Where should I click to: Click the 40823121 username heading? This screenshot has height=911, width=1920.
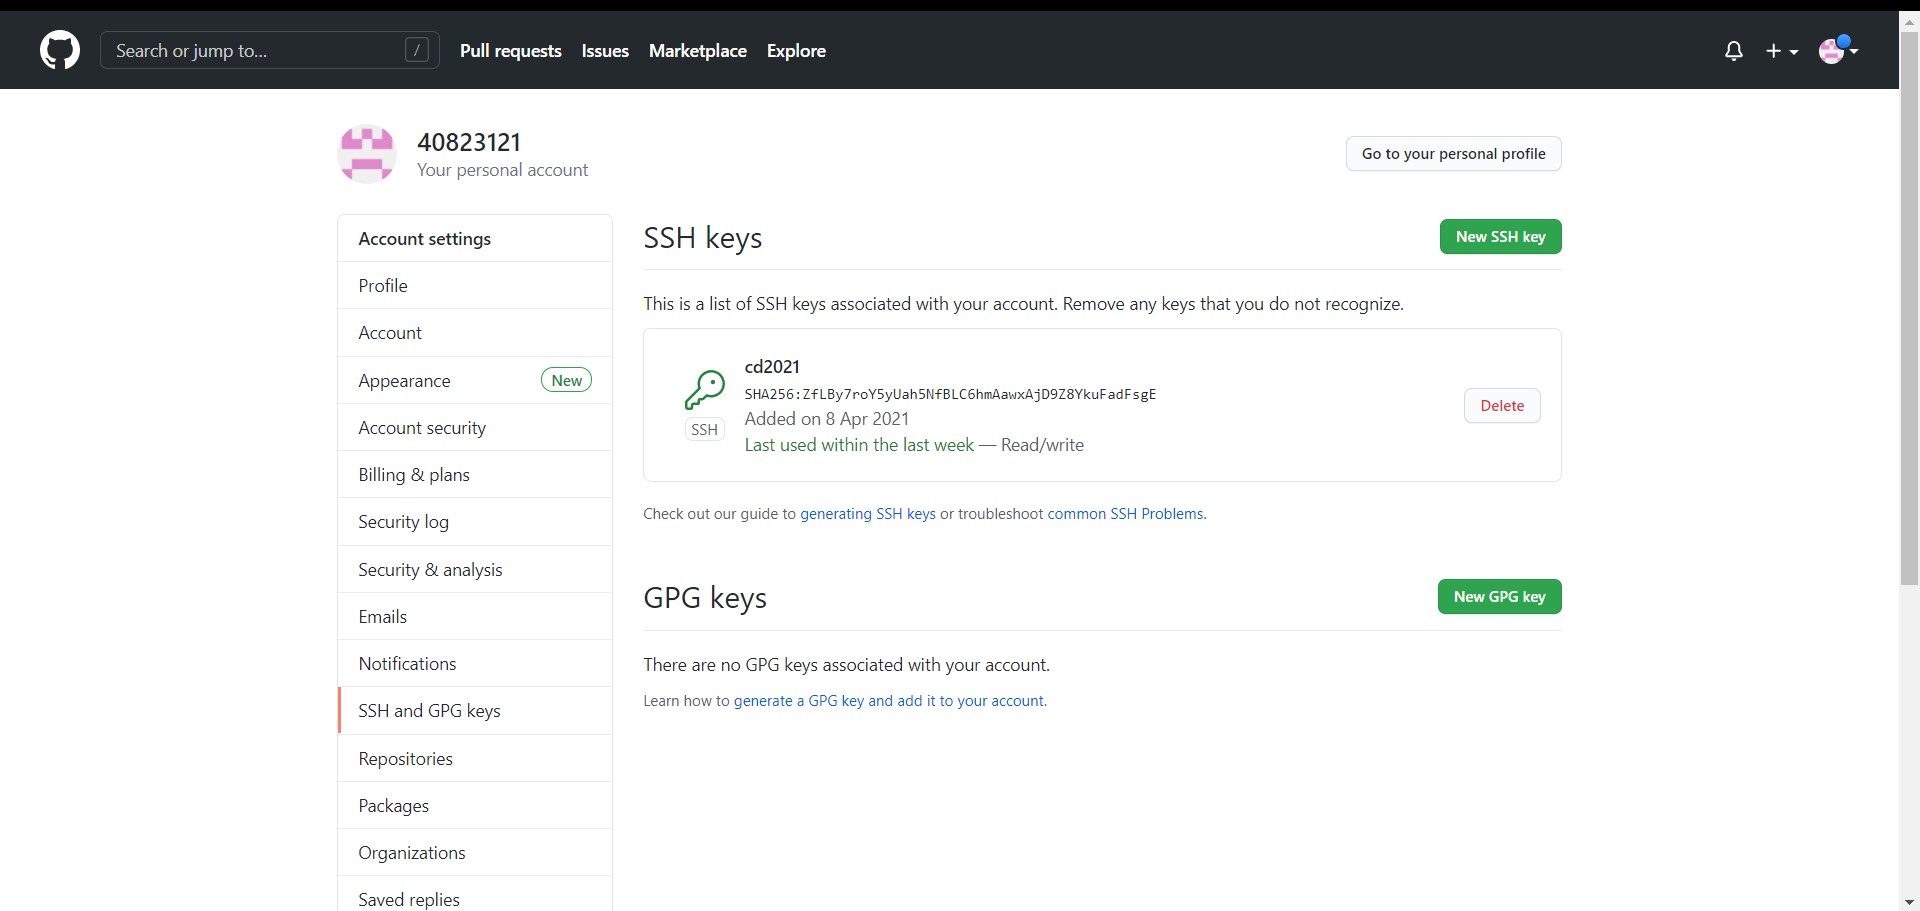point(469,142)
